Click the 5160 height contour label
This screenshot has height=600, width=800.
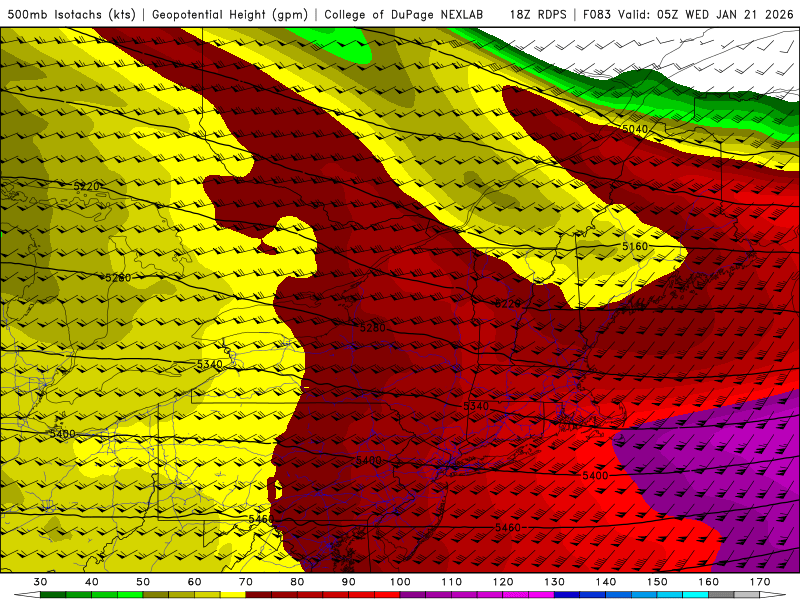pos(635,246)
